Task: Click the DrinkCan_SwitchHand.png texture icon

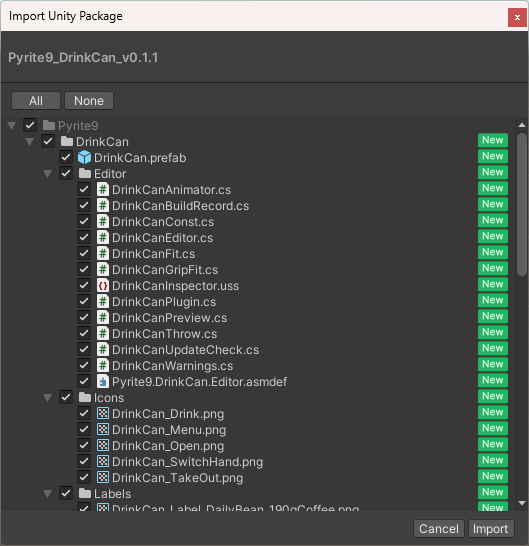Action: tap(103, 461)
